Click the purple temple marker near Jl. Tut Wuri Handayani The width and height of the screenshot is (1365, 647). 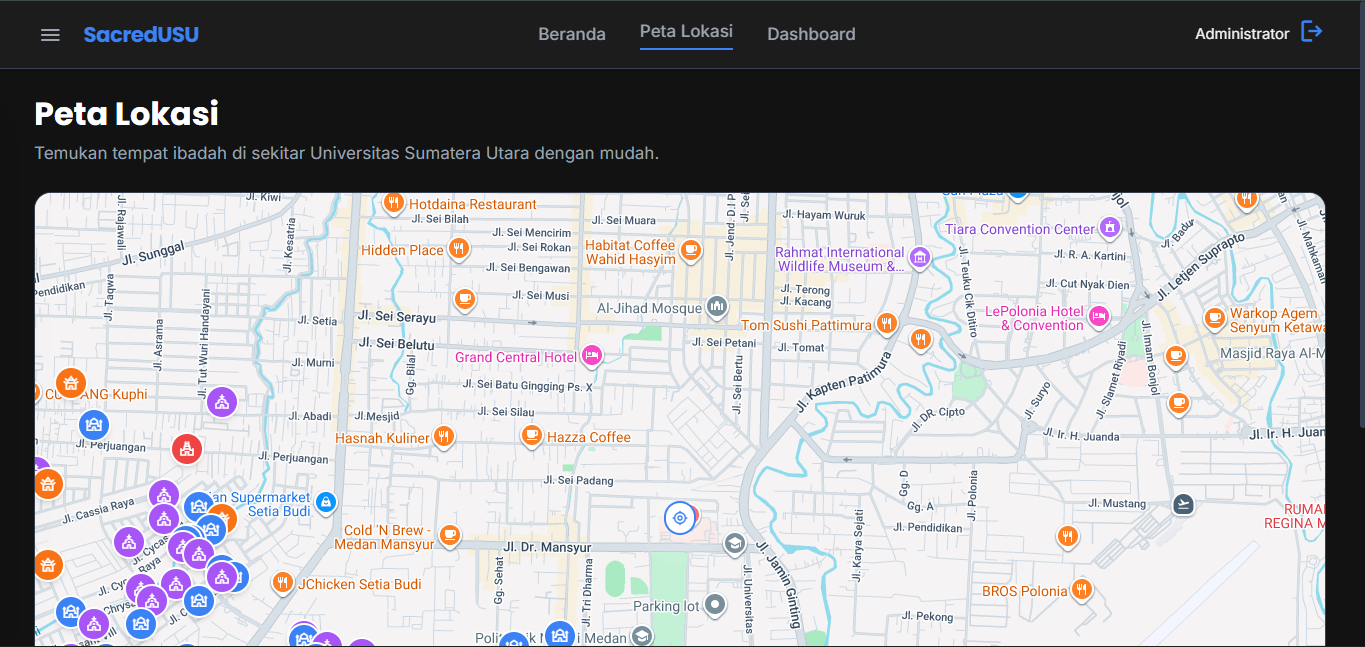click(222, 403)
